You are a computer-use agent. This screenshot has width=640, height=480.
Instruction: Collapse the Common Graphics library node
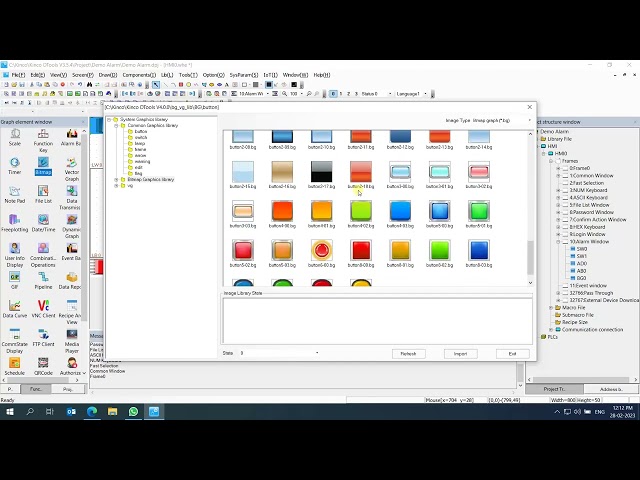(116, 126)
